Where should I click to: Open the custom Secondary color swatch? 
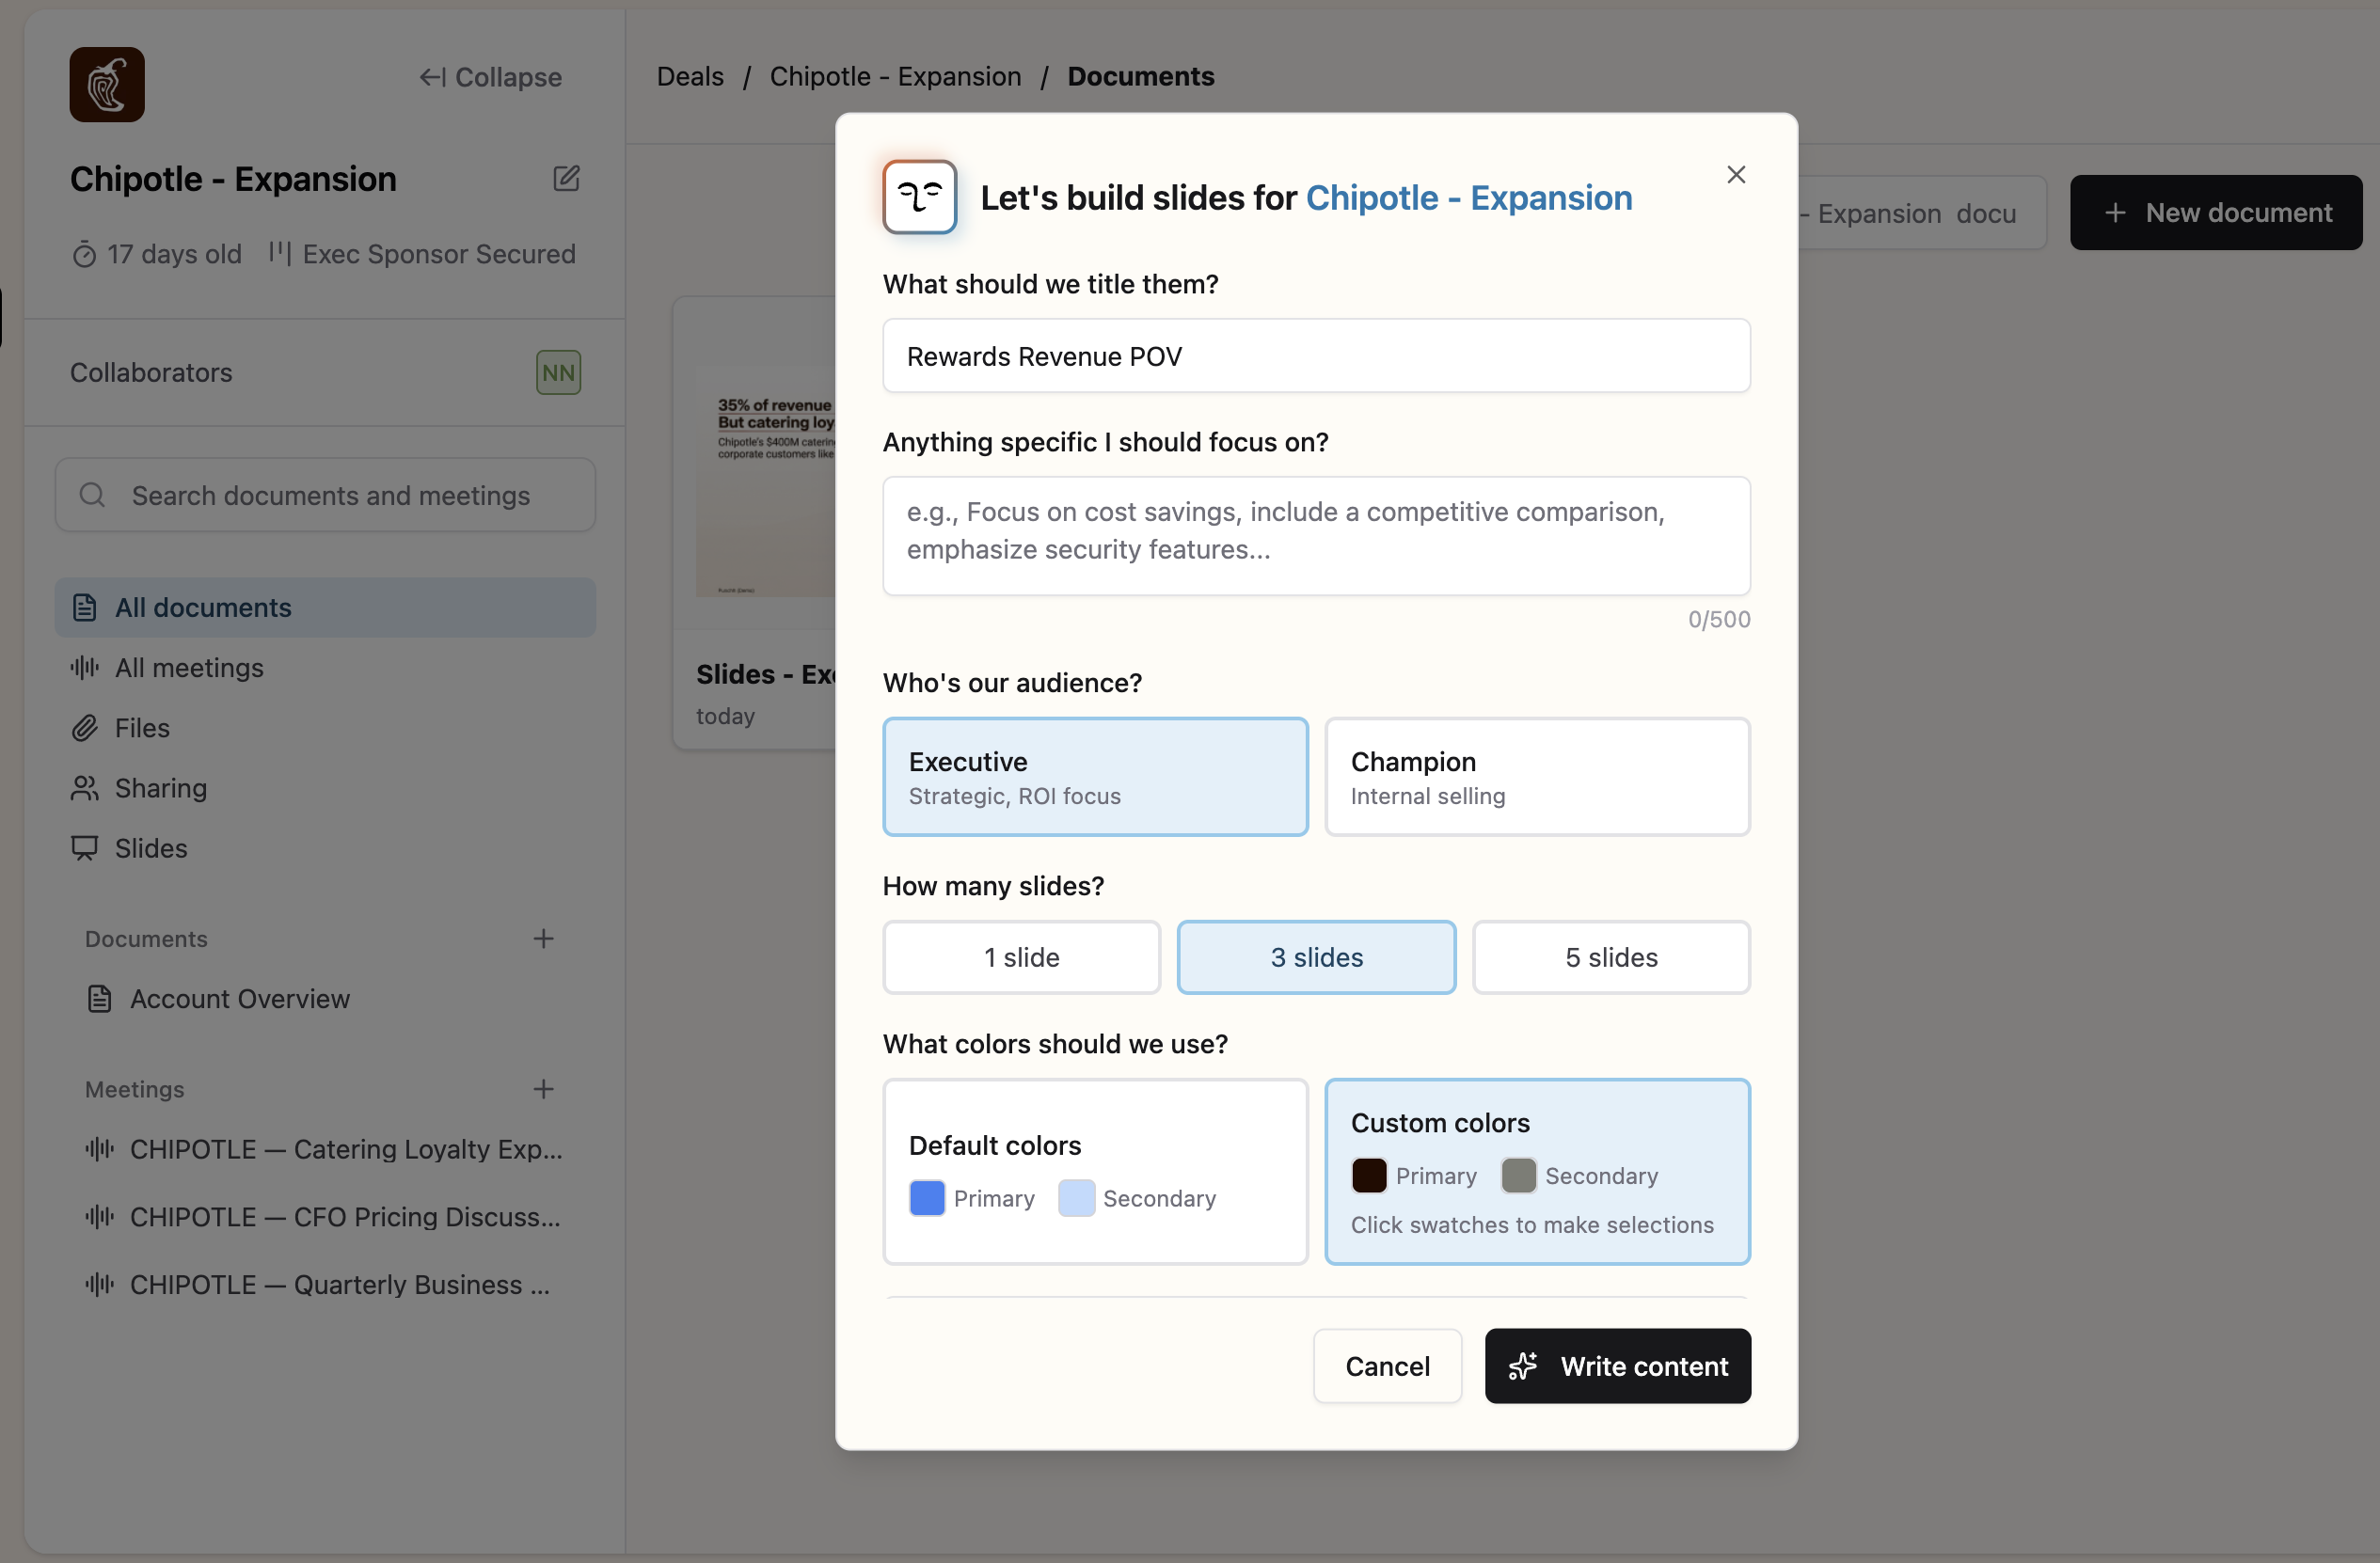(1518, 1175)
